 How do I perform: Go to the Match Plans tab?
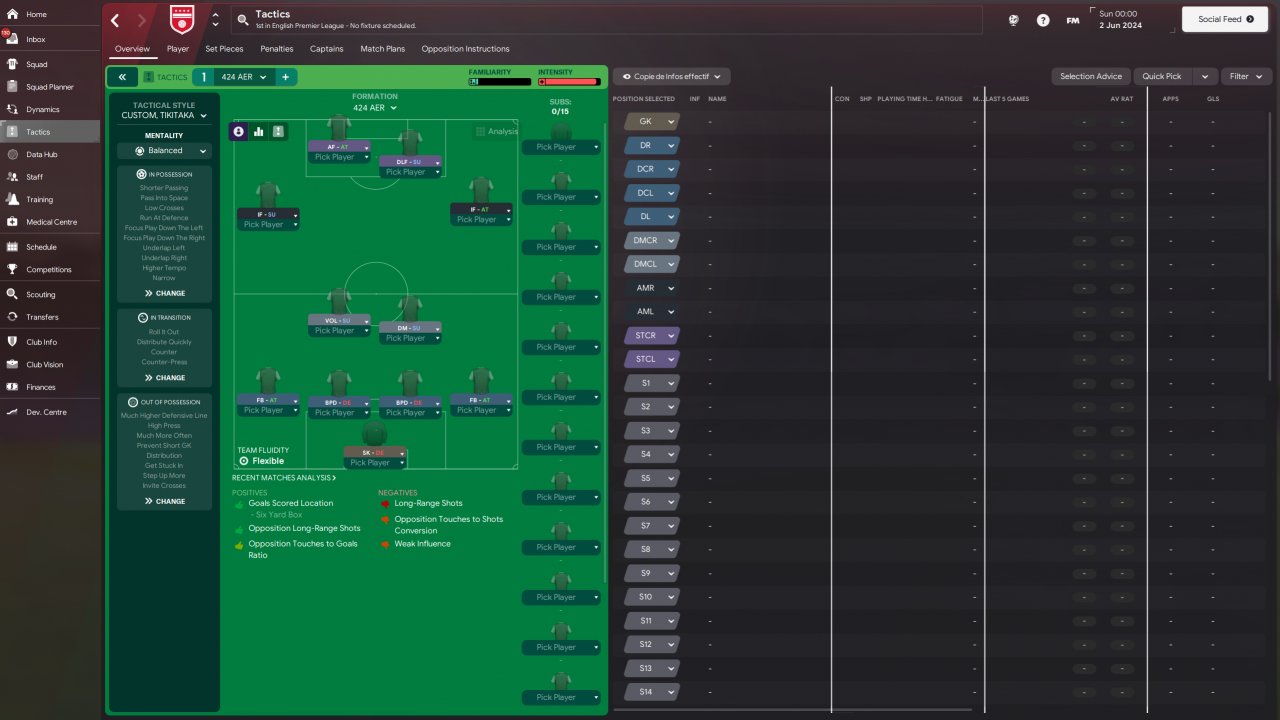click(x=382, y=48)
